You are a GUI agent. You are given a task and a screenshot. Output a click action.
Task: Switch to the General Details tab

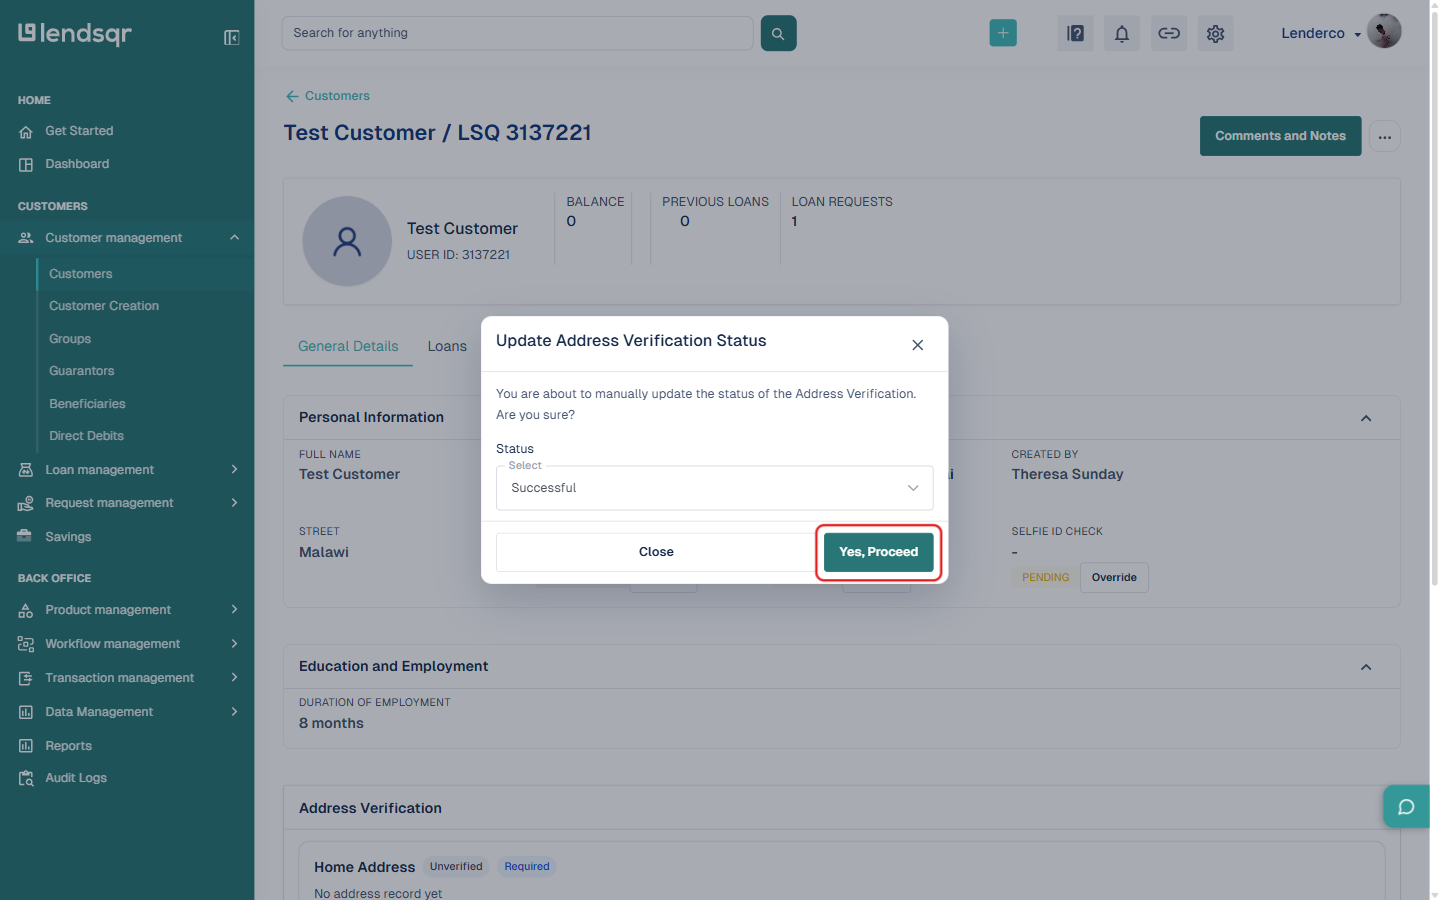click(348, 346)
